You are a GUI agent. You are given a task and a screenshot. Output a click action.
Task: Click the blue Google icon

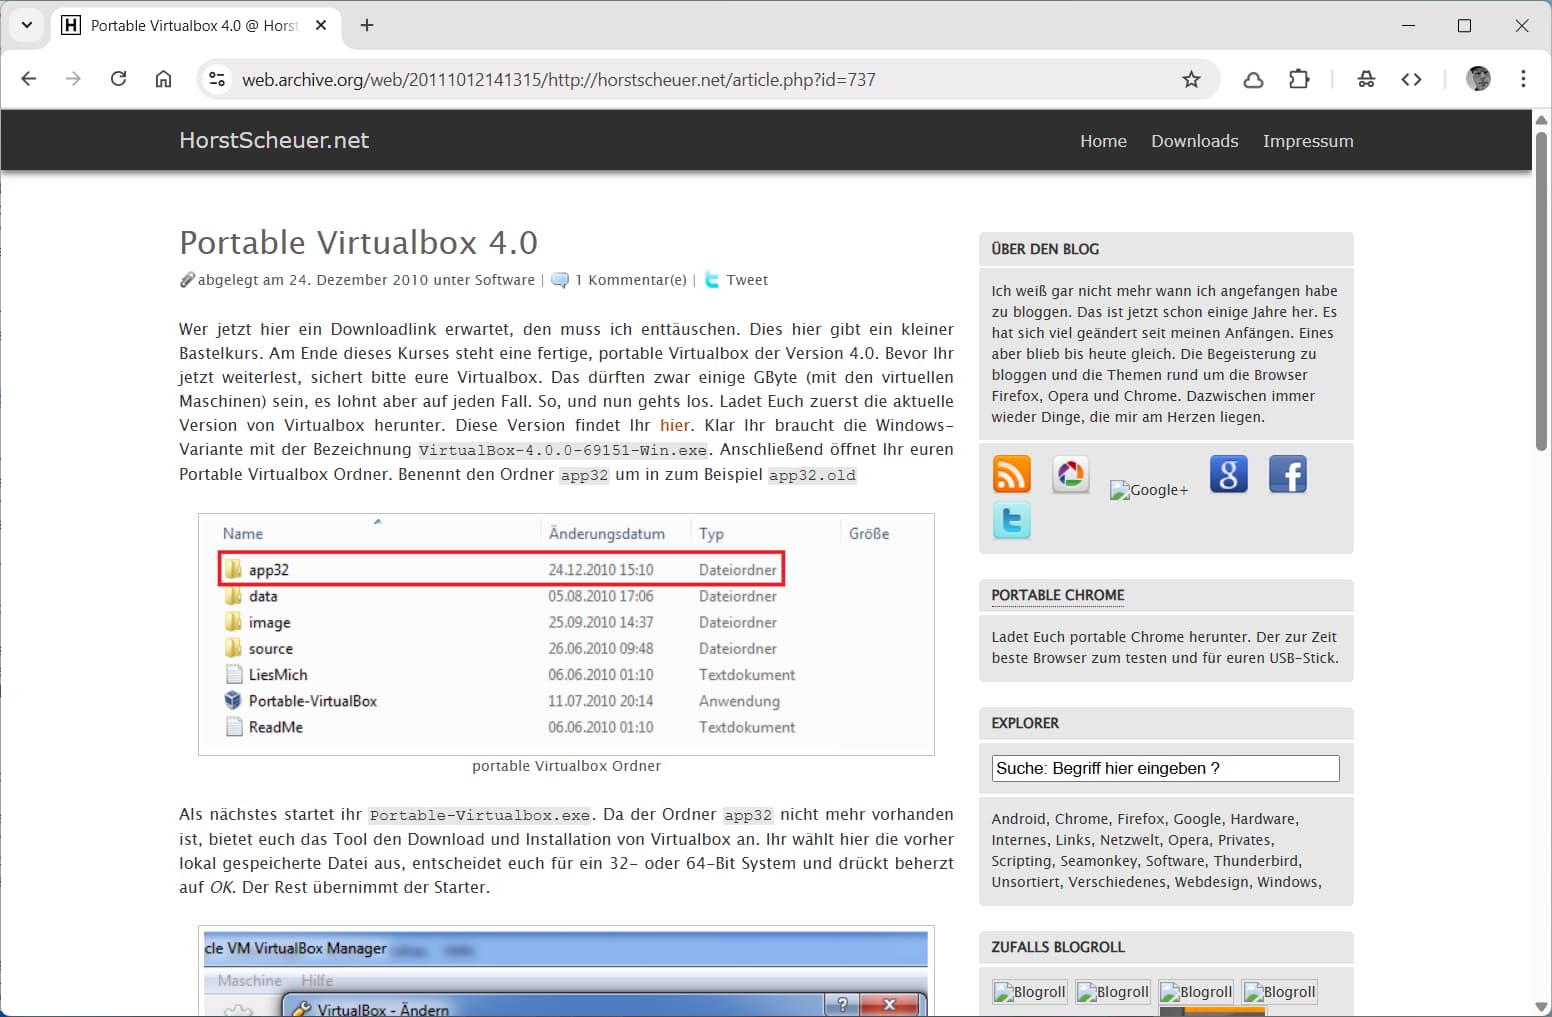[x=1228, y=474]
